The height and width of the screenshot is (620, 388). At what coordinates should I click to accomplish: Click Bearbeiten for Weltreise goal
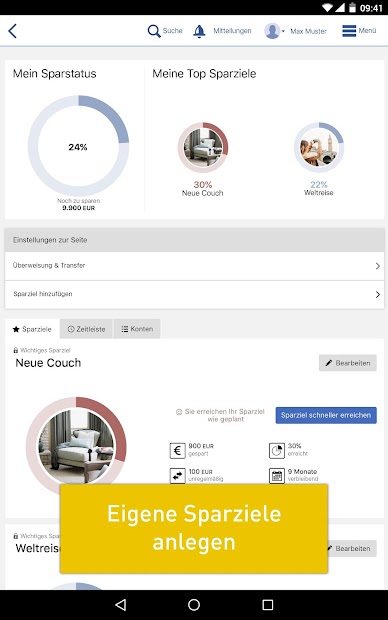[x=352, y=548]
